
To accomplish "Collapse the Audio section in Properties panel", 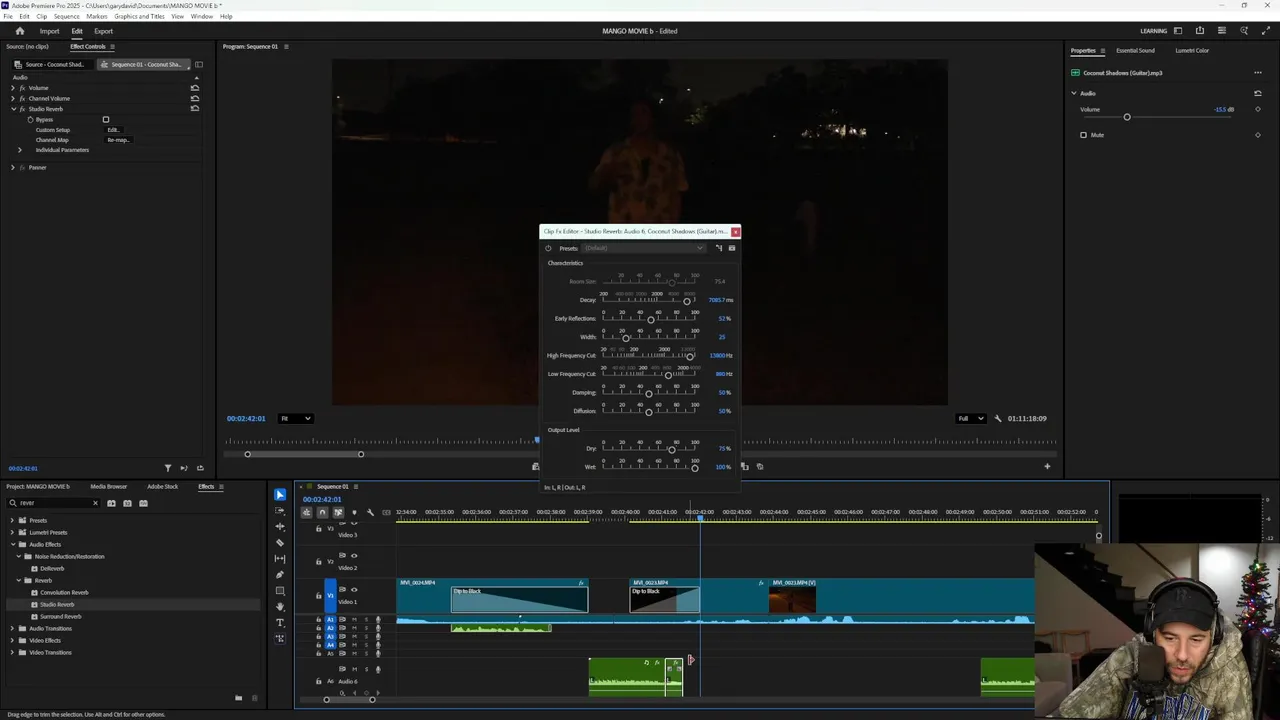I will [1074, 93].
